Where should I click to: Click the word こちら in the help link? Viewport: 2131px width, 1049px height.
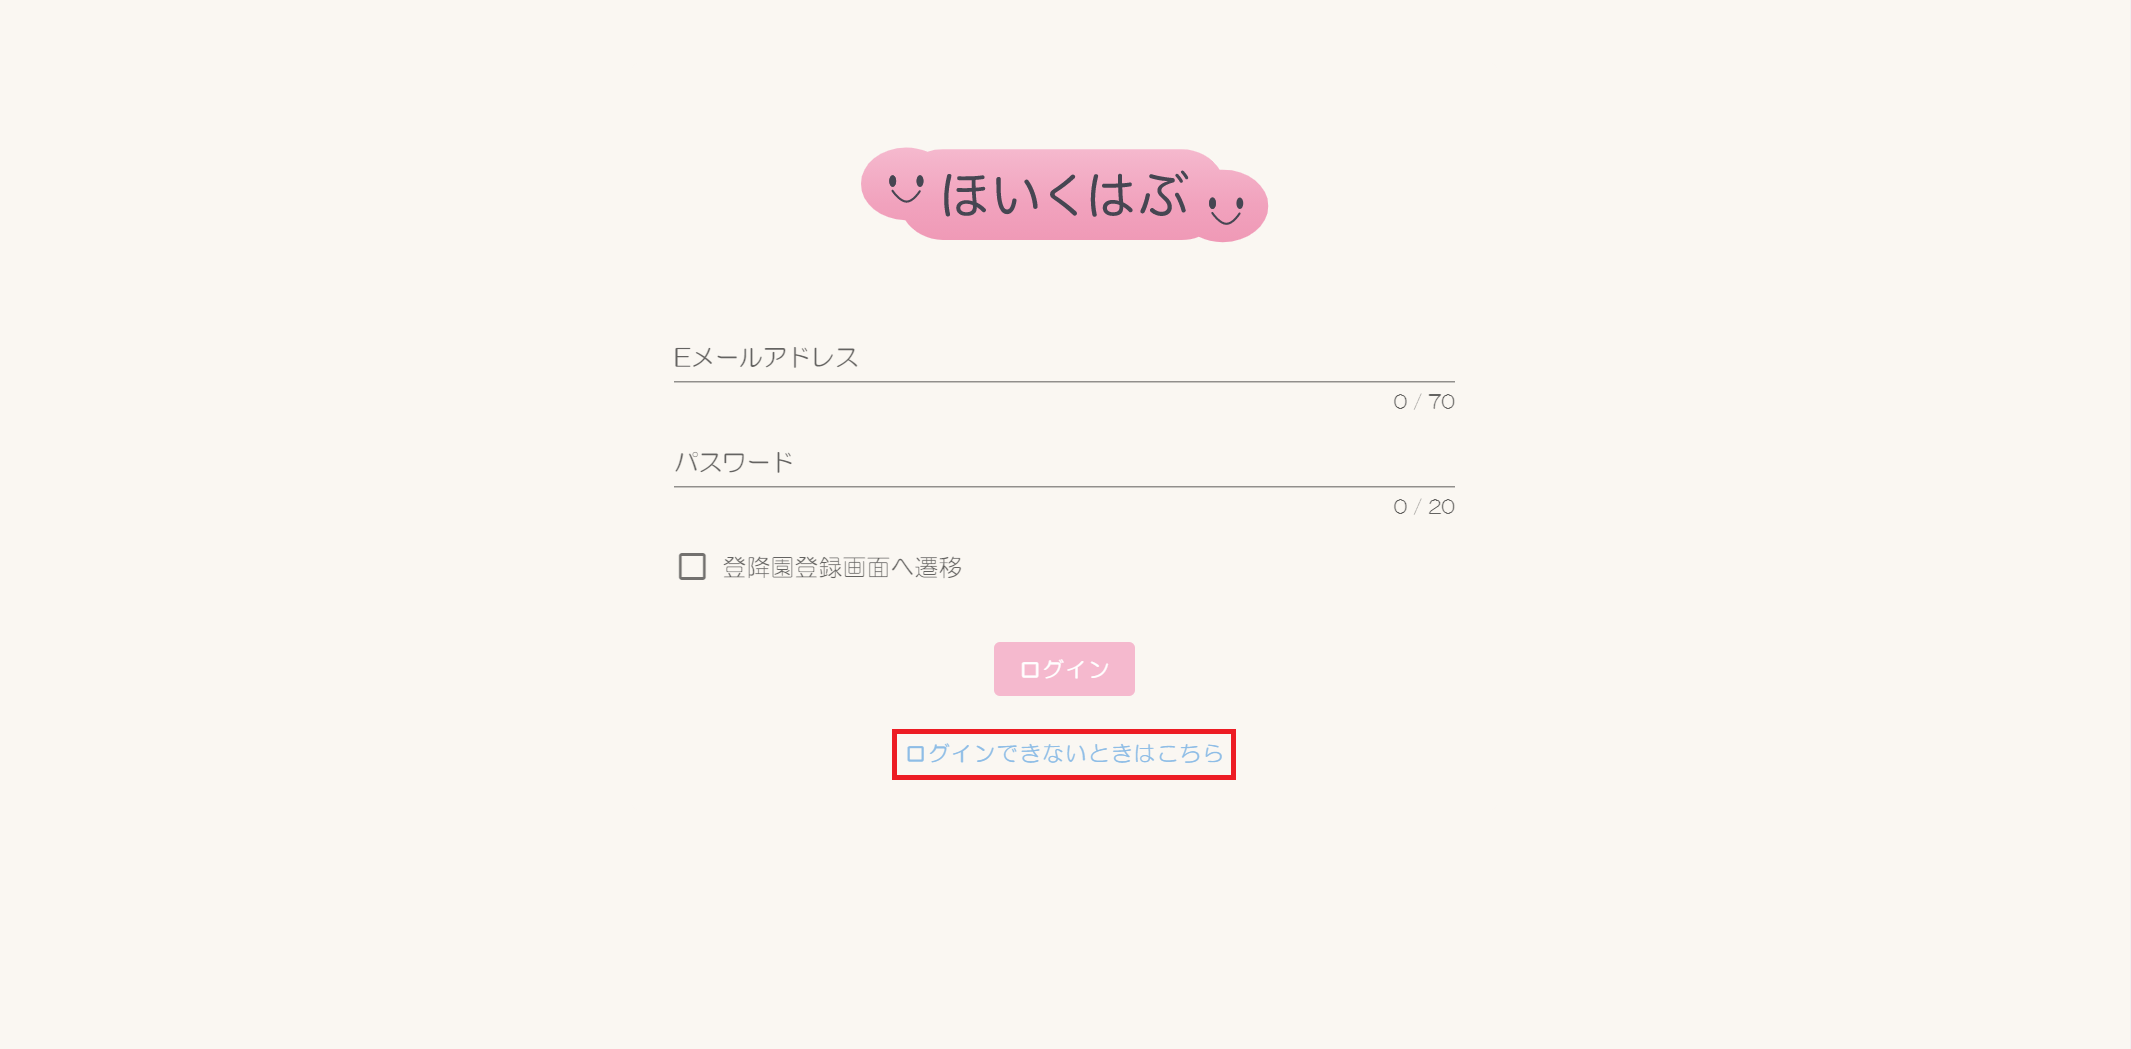pyautogui.click(x=1190, y=754)
